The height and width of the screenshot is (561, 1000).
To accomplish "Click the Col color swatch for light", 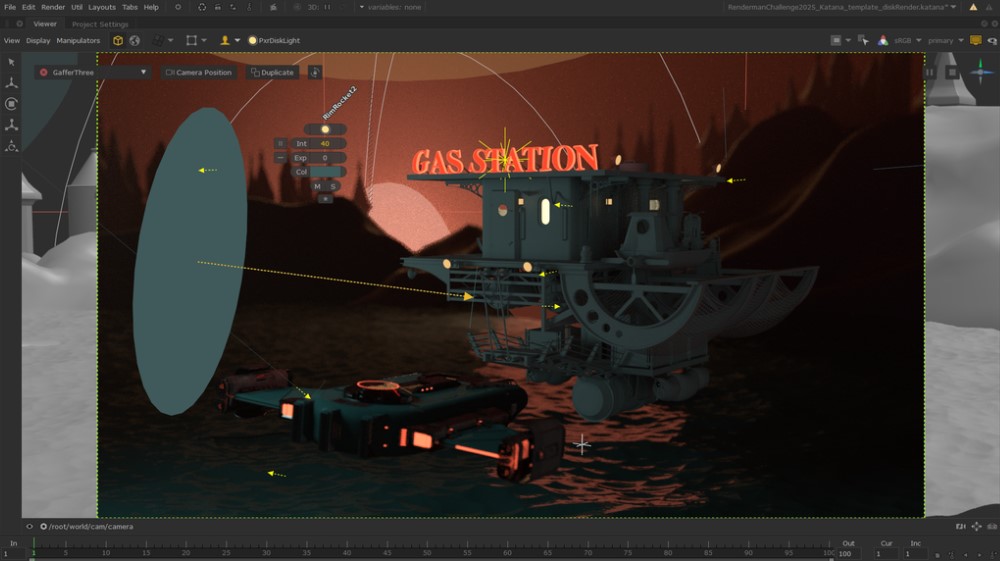I will click(328, 172).
